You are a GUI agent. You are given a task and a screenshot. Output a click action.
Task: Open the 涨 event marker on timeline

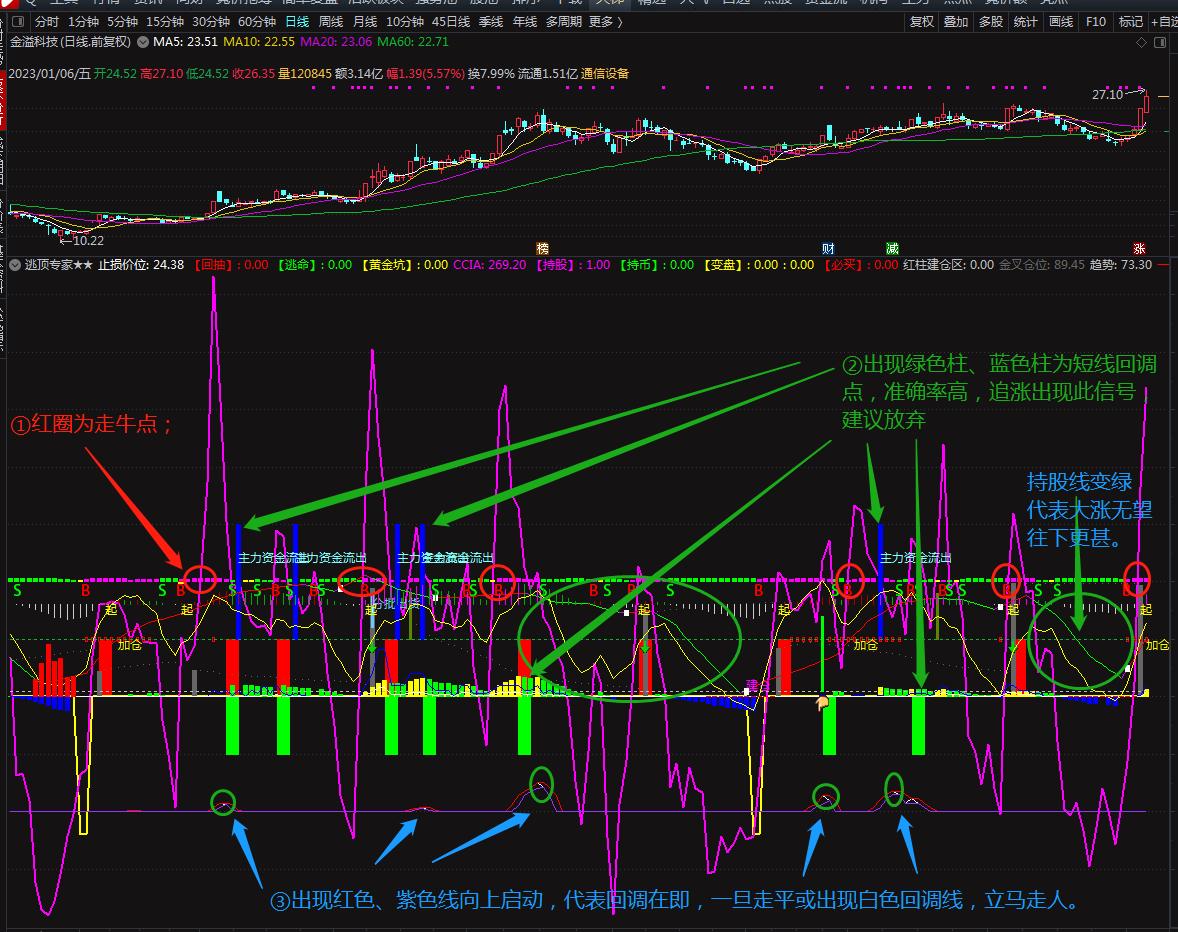coord(1140,249)
